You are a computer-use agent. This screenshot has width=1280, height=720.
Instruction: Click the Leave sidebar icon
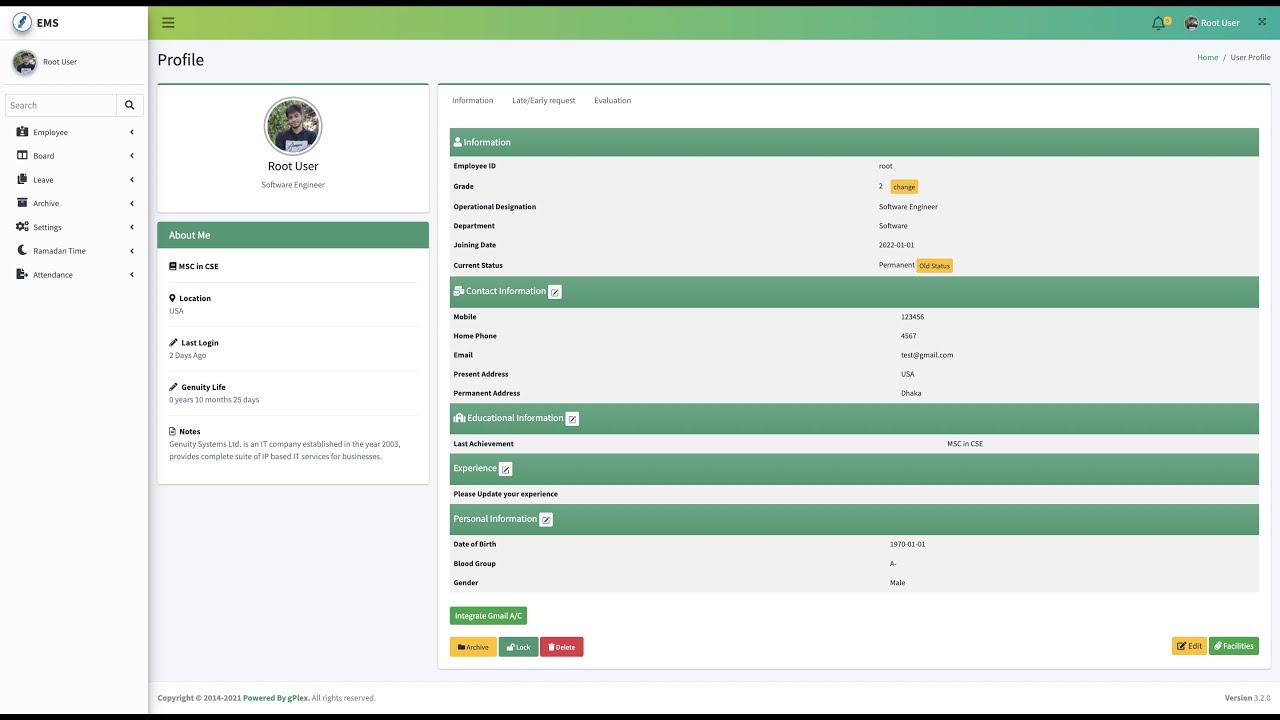tap(22, 179)
